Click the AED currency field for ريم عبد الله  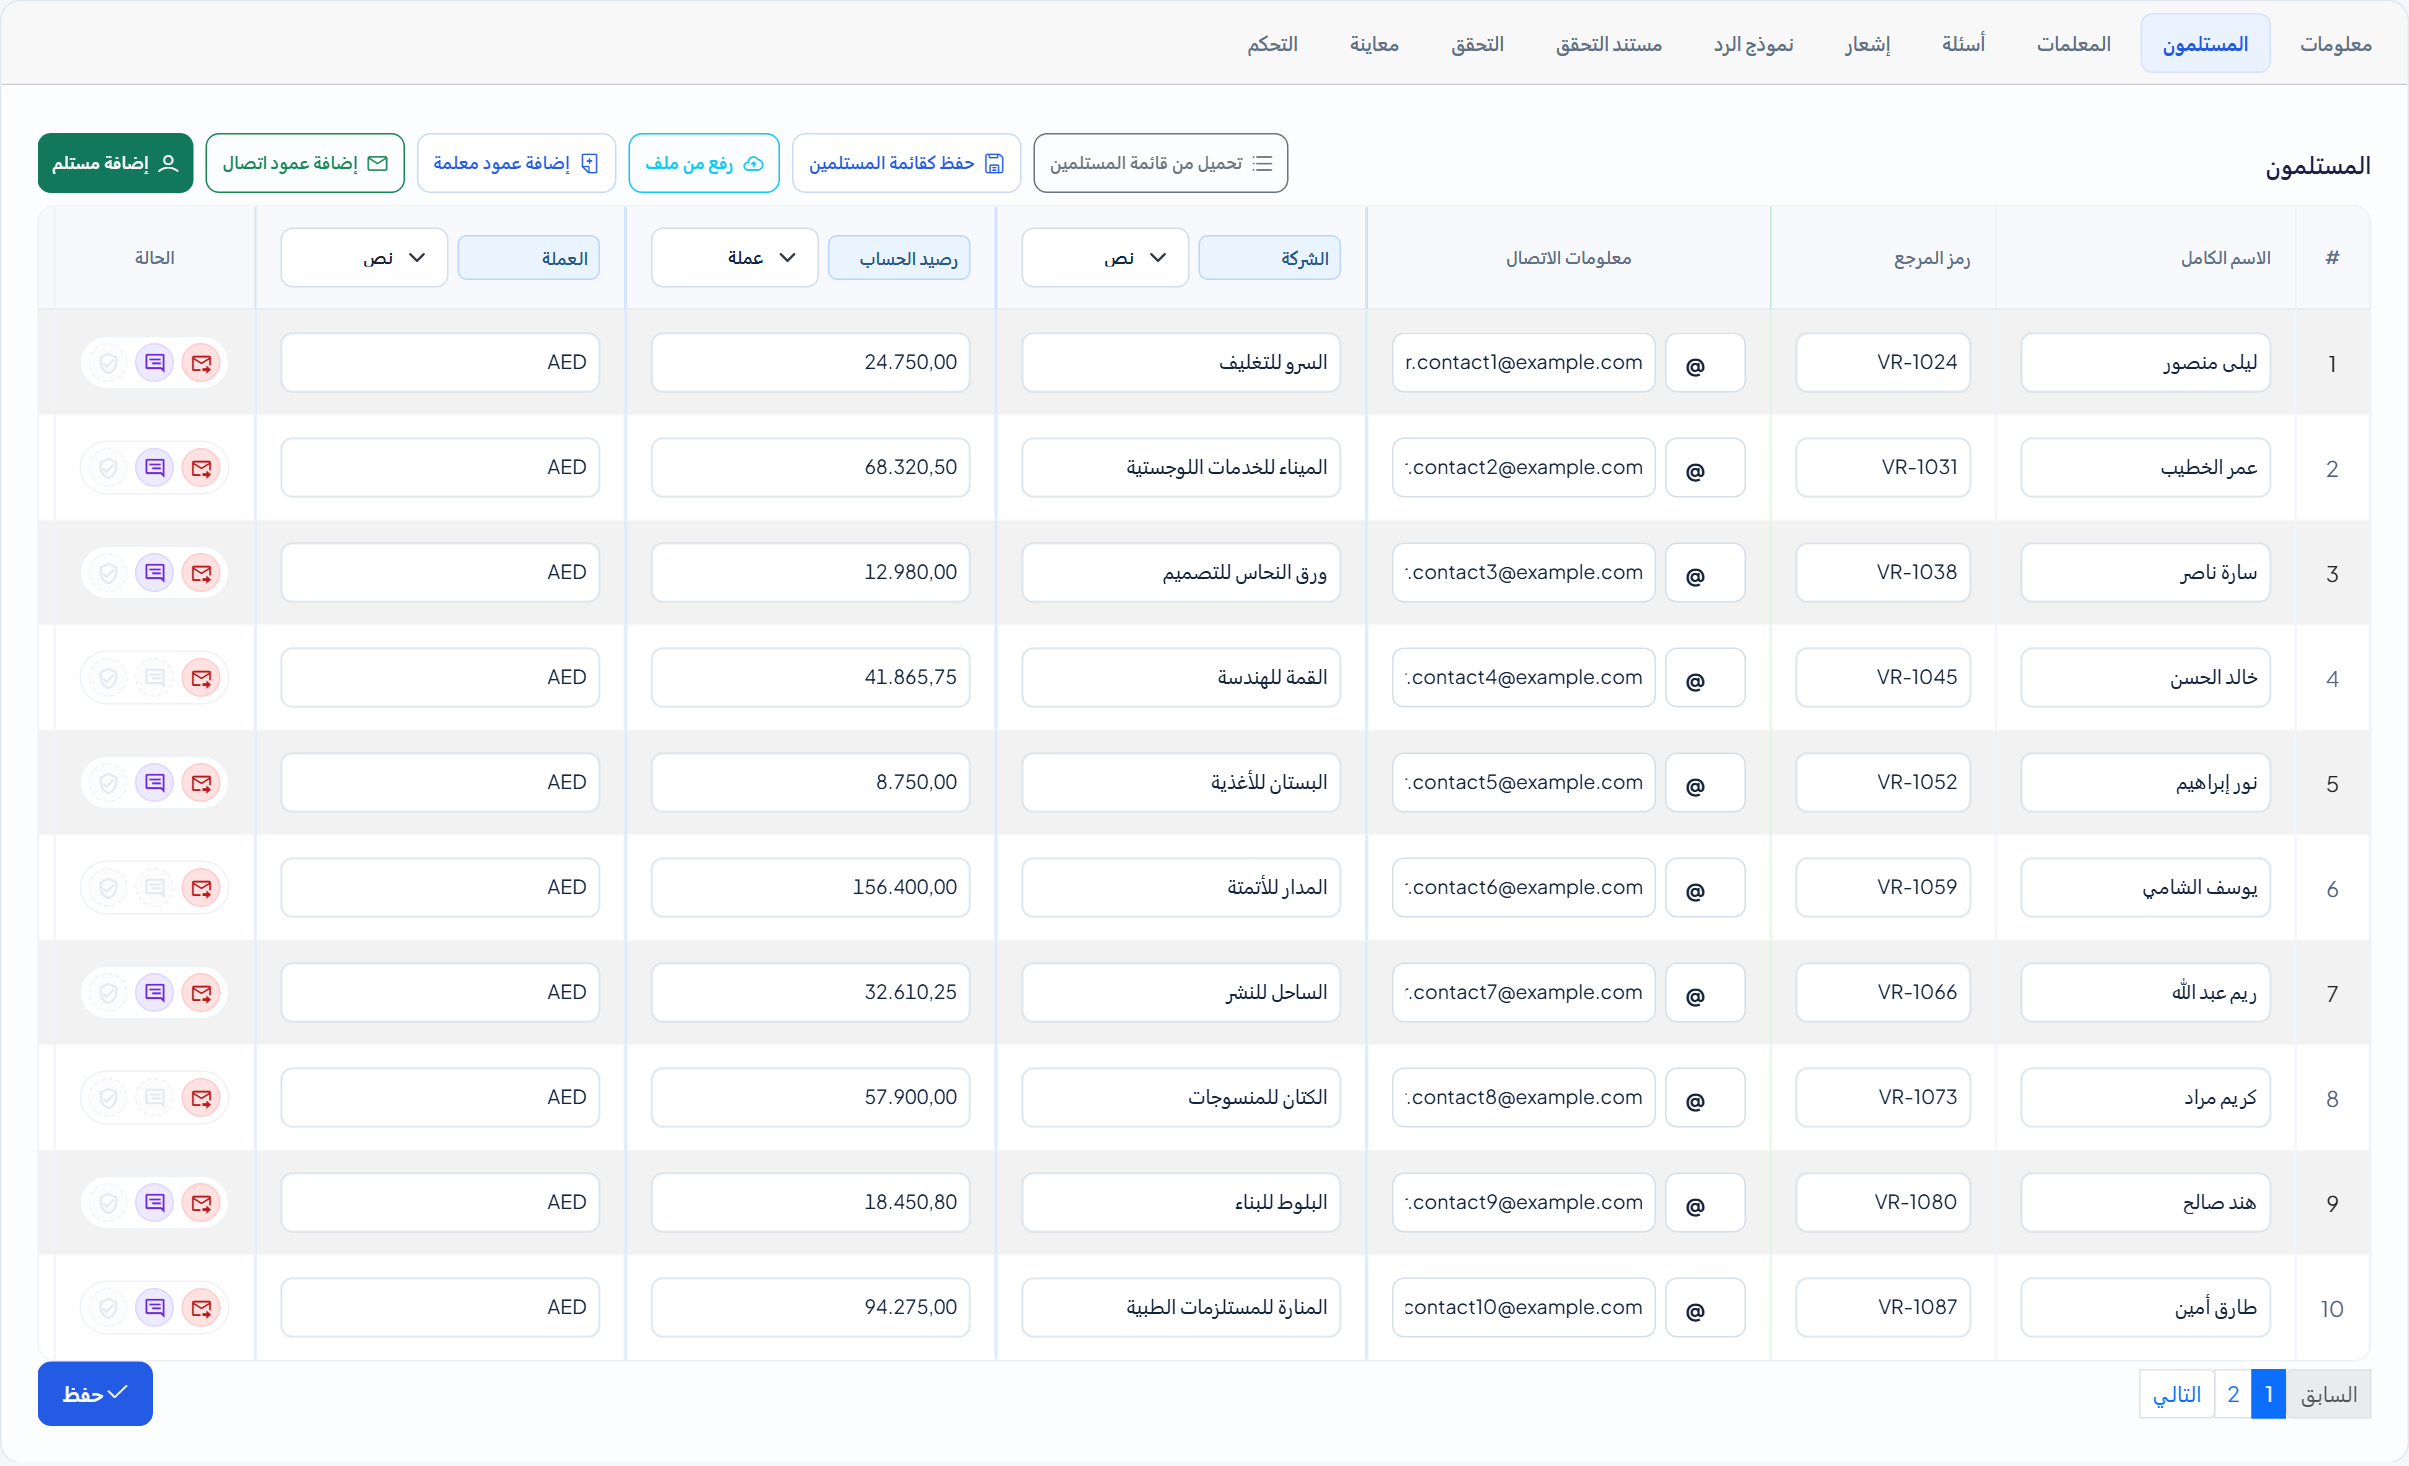pyautogui.click(x=440, y=993)
